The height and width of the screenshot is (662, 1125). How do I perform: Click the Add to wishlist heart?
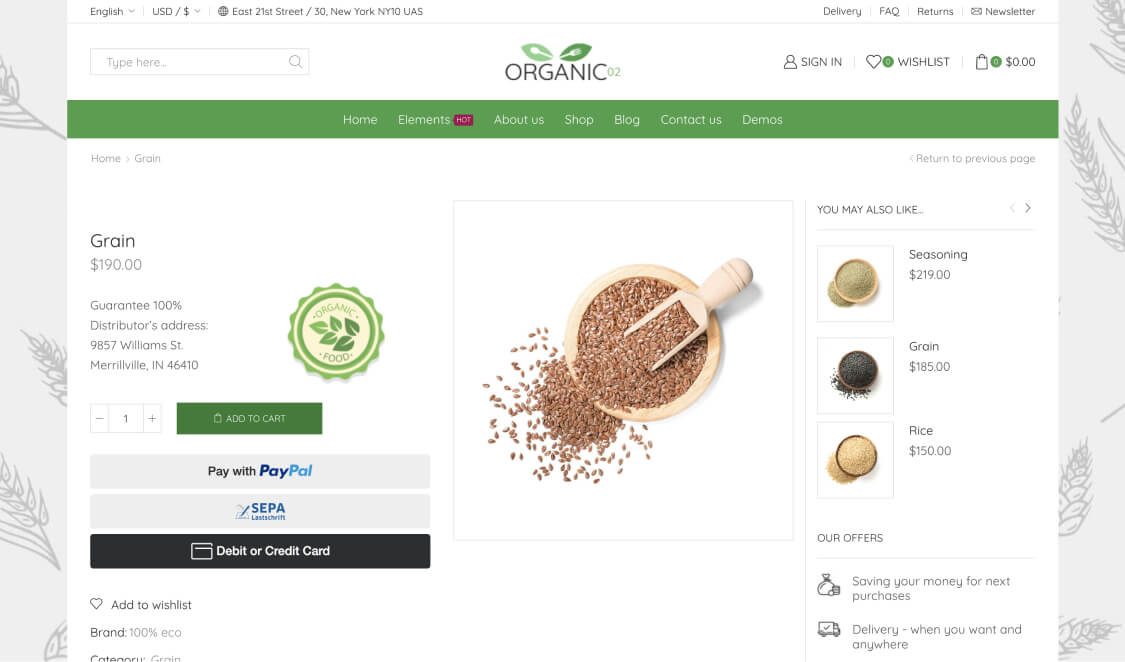96,604
